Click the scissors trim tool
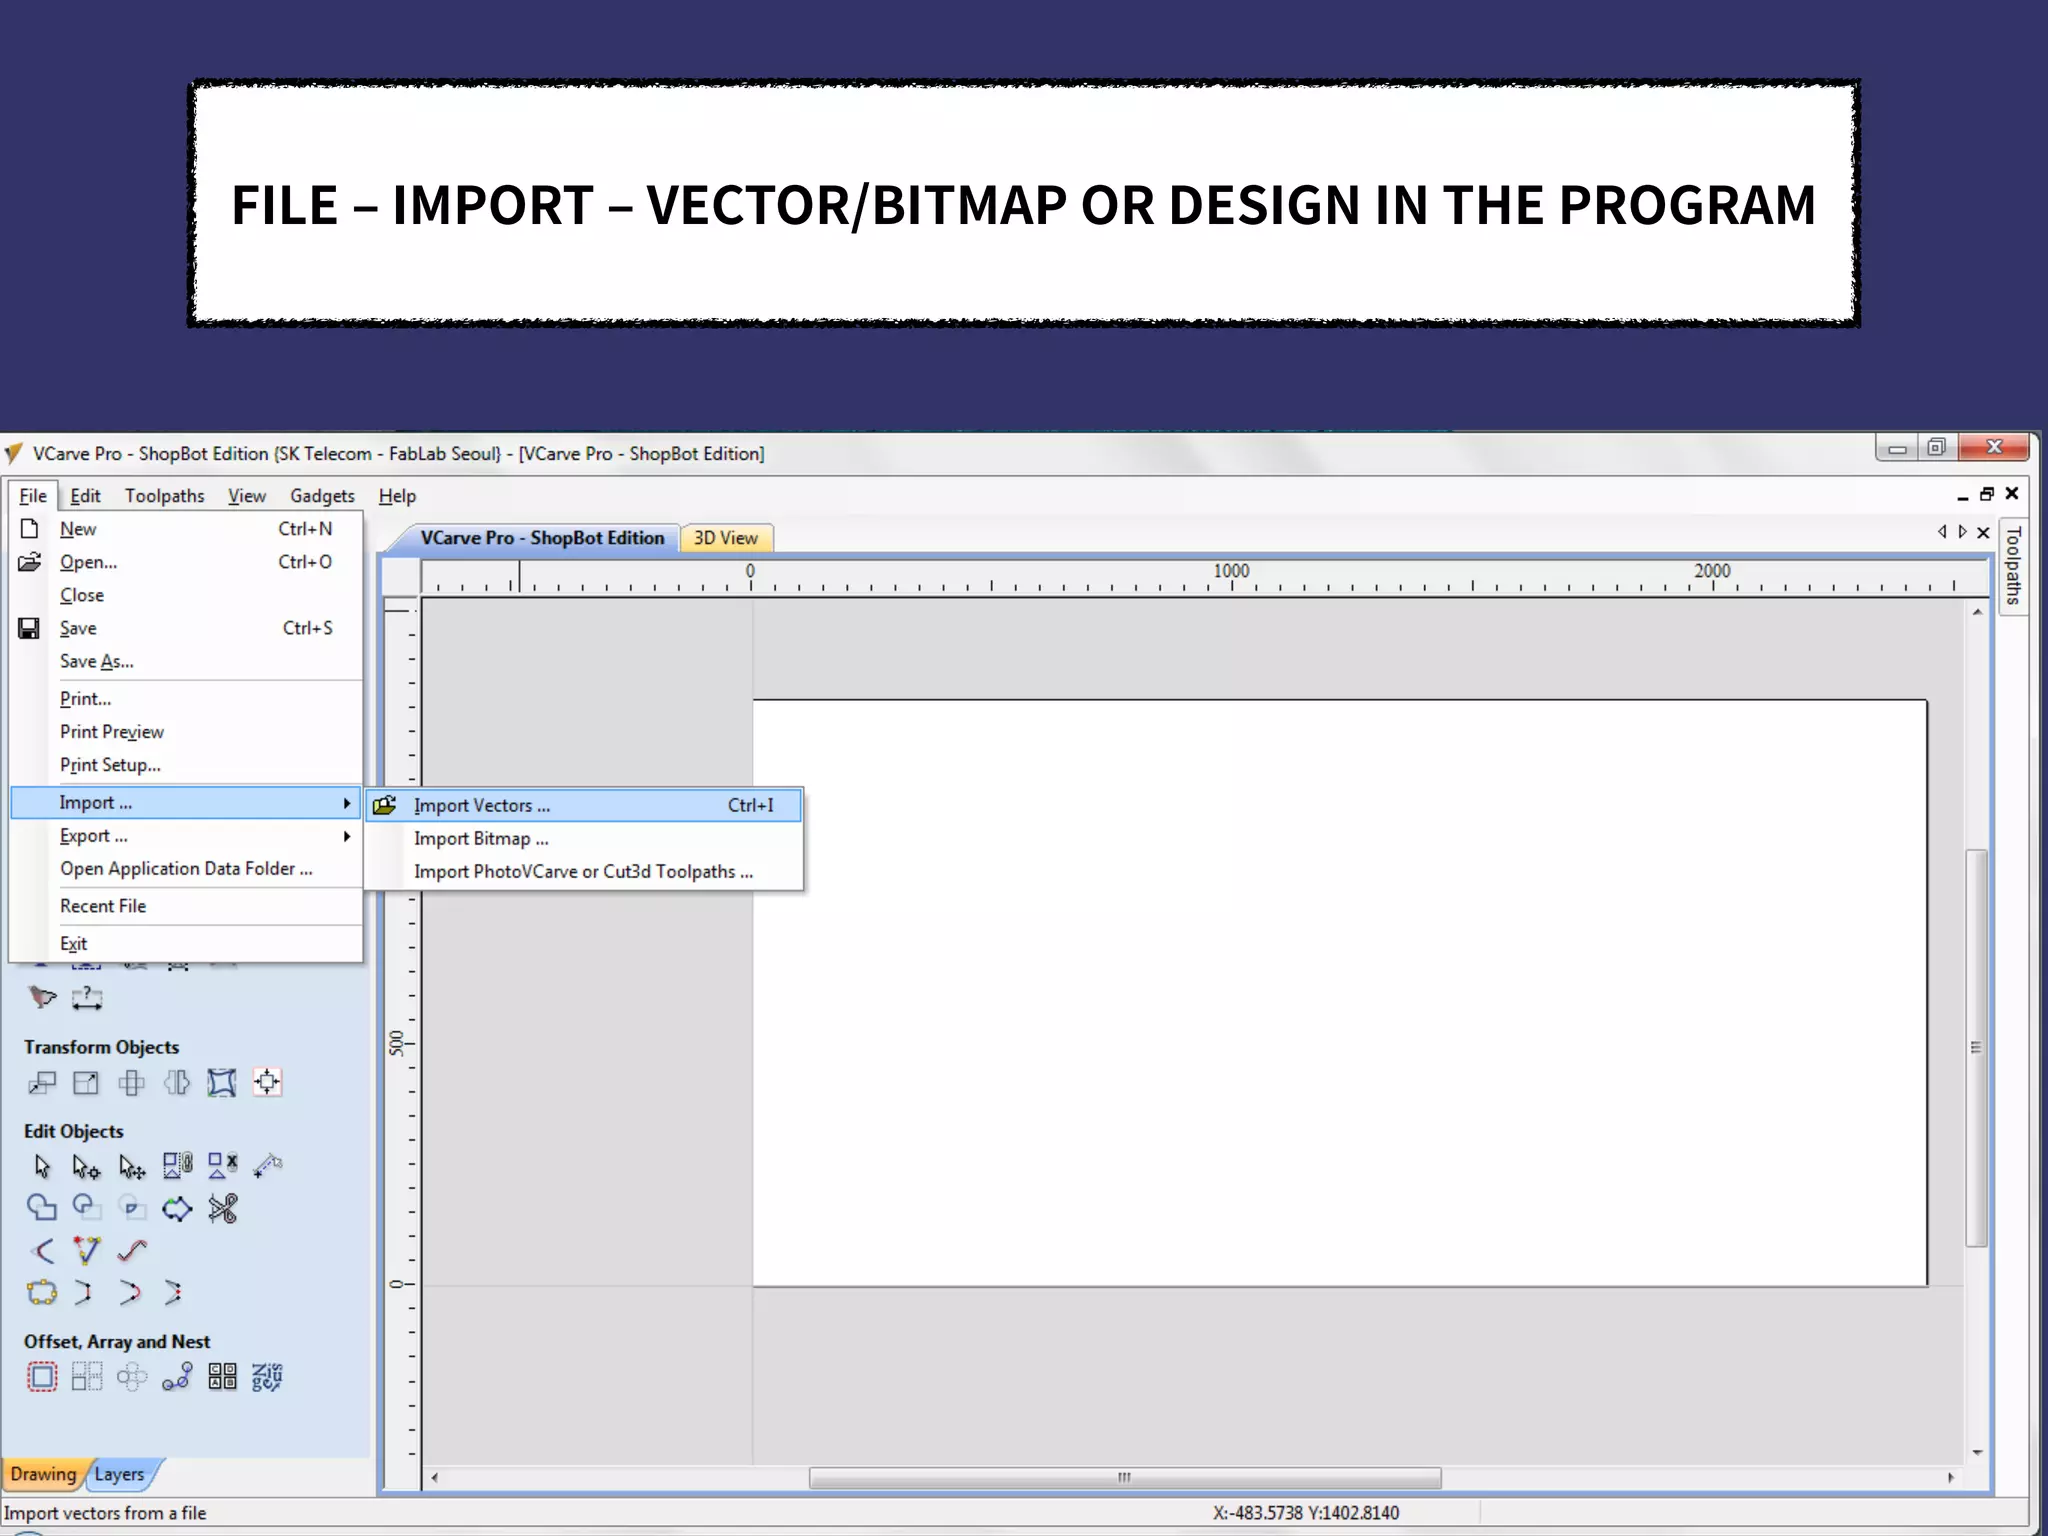Image resolution: width=2048 pixels, height=1536 pixels. [x=222, y=1208]
